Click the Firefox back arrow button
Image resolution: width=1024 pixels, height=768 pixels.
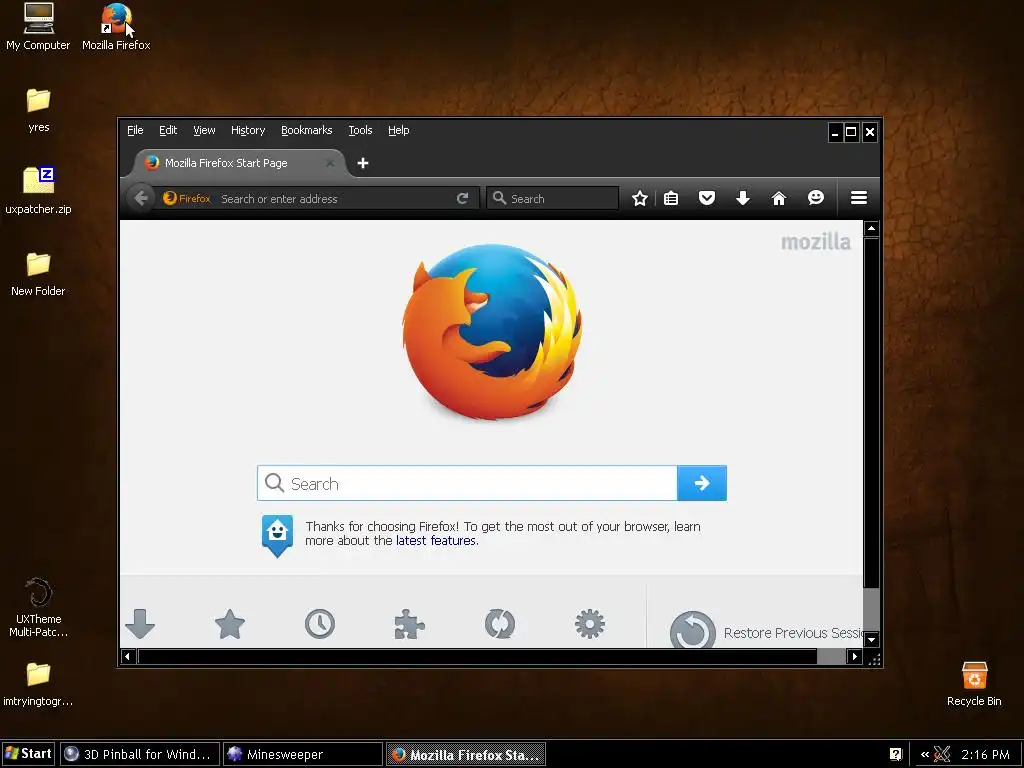coord(141,198)
